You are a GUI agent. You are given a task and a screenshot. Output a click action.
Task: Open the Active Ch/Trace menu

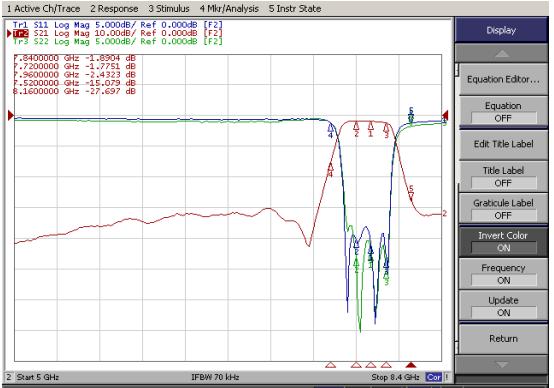tap(44, 9)
